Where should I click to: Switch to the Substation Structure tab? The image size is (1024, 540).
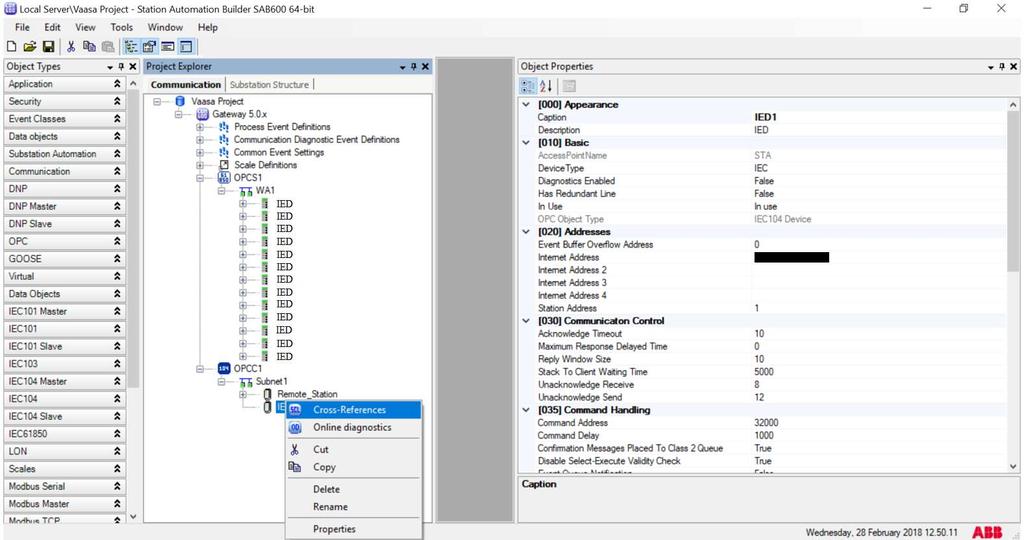[269, 85]
